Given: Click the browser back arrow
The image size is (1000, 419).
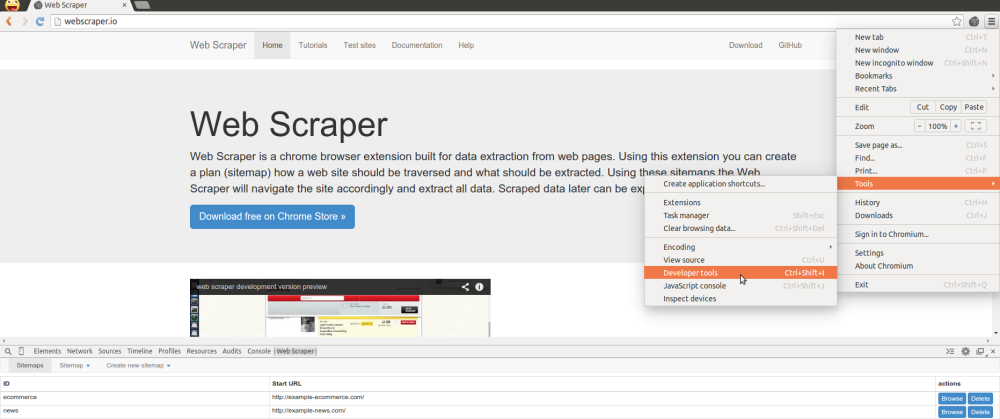Looking at the screenshot, I should tap(9, 21).
